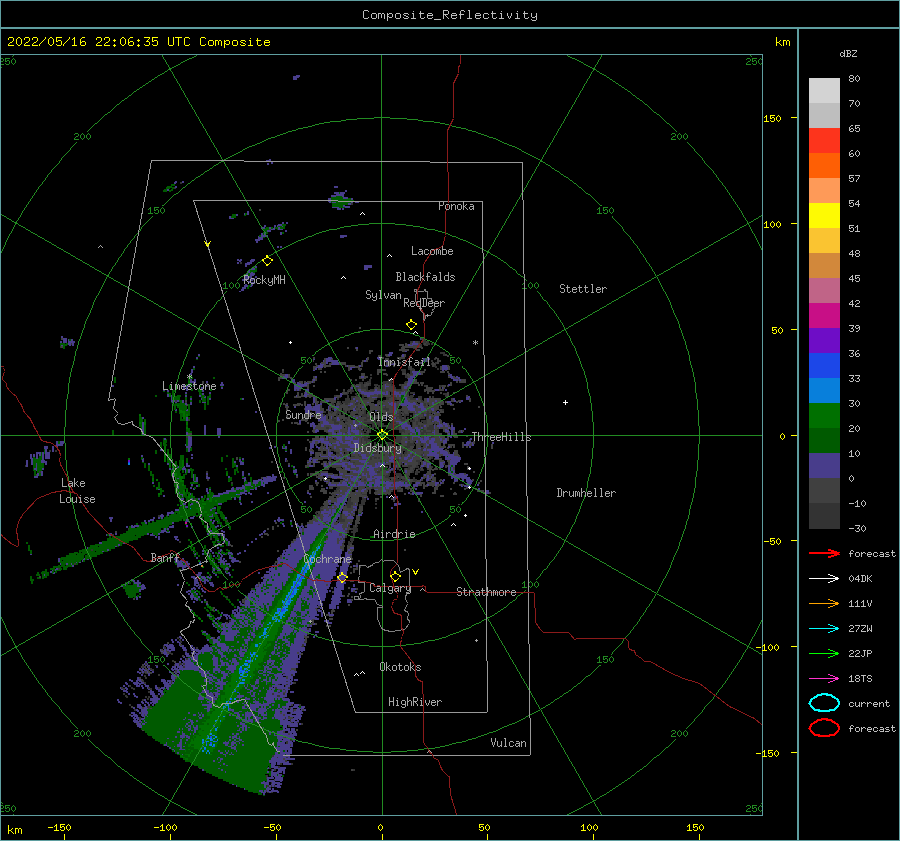This screenshot has width=900, height=841.
Task: Click the RedDeer city label
Action: (x=424, y=303)
